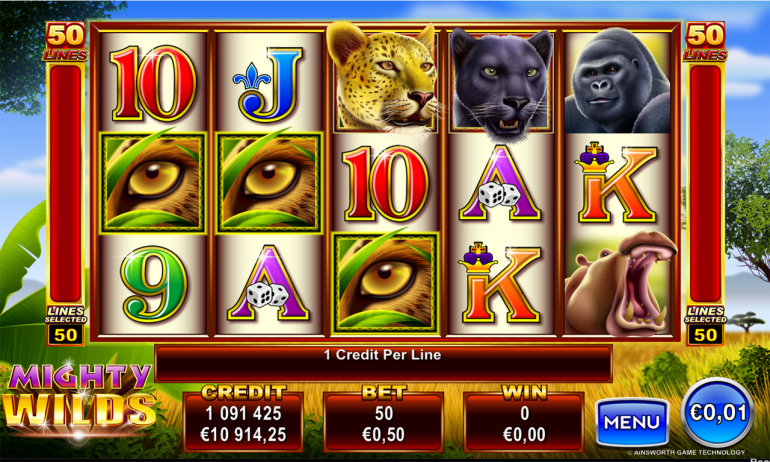770x462 pixels.
Task: Click the roaring hippo symbol
Action: tap(620, 285)
